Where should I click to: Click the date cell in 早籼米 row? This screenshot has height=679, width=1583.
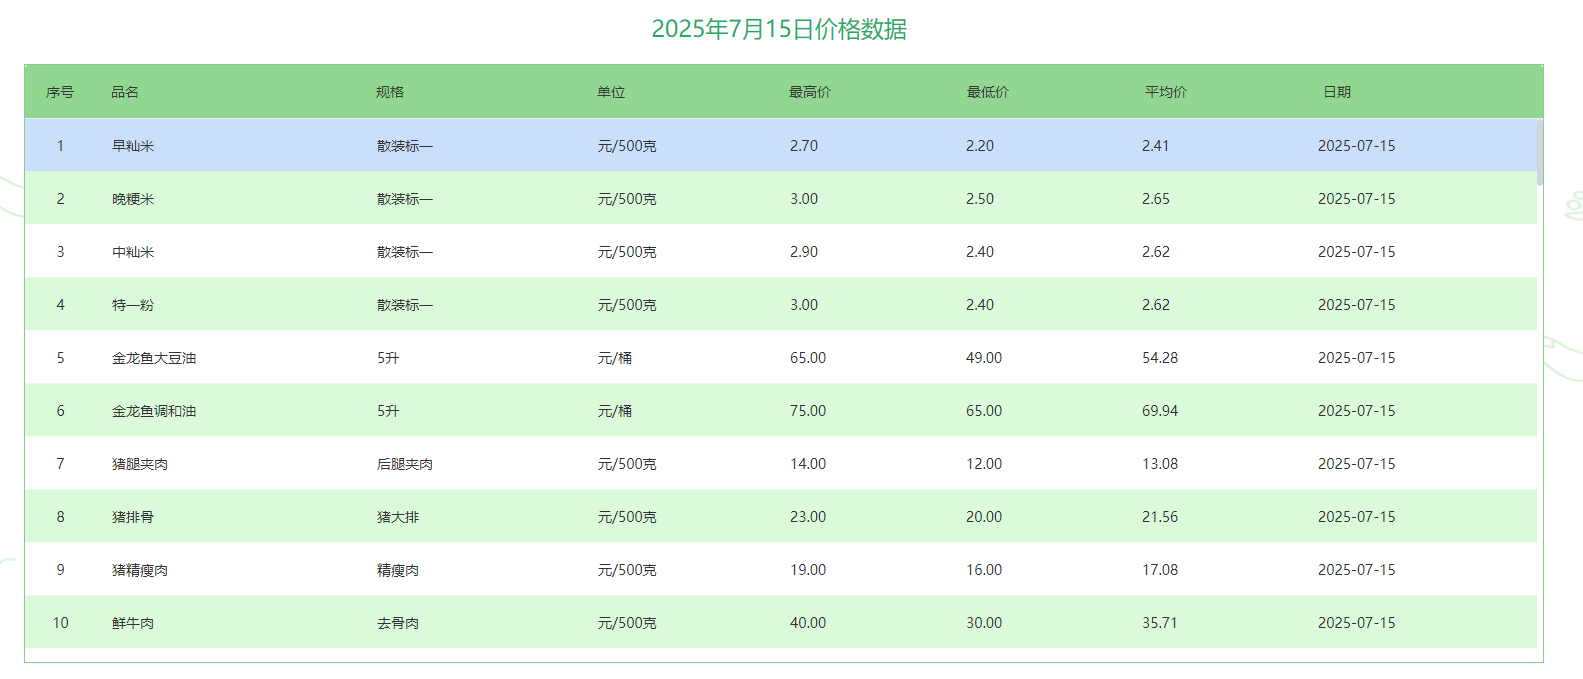[x=1356, y=146]
